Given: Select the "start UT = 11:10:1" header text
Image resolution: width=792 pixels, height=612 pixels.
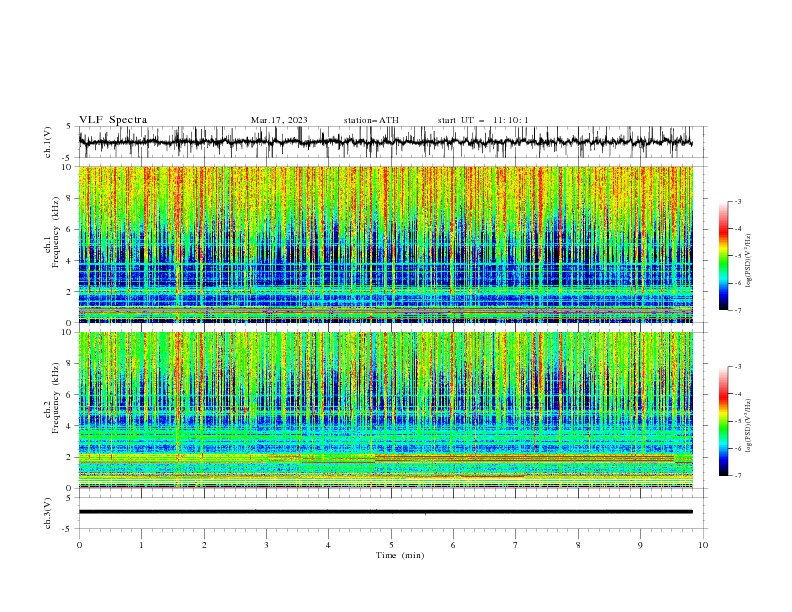Looking at the screenshot, I should [x=483, y=120].
